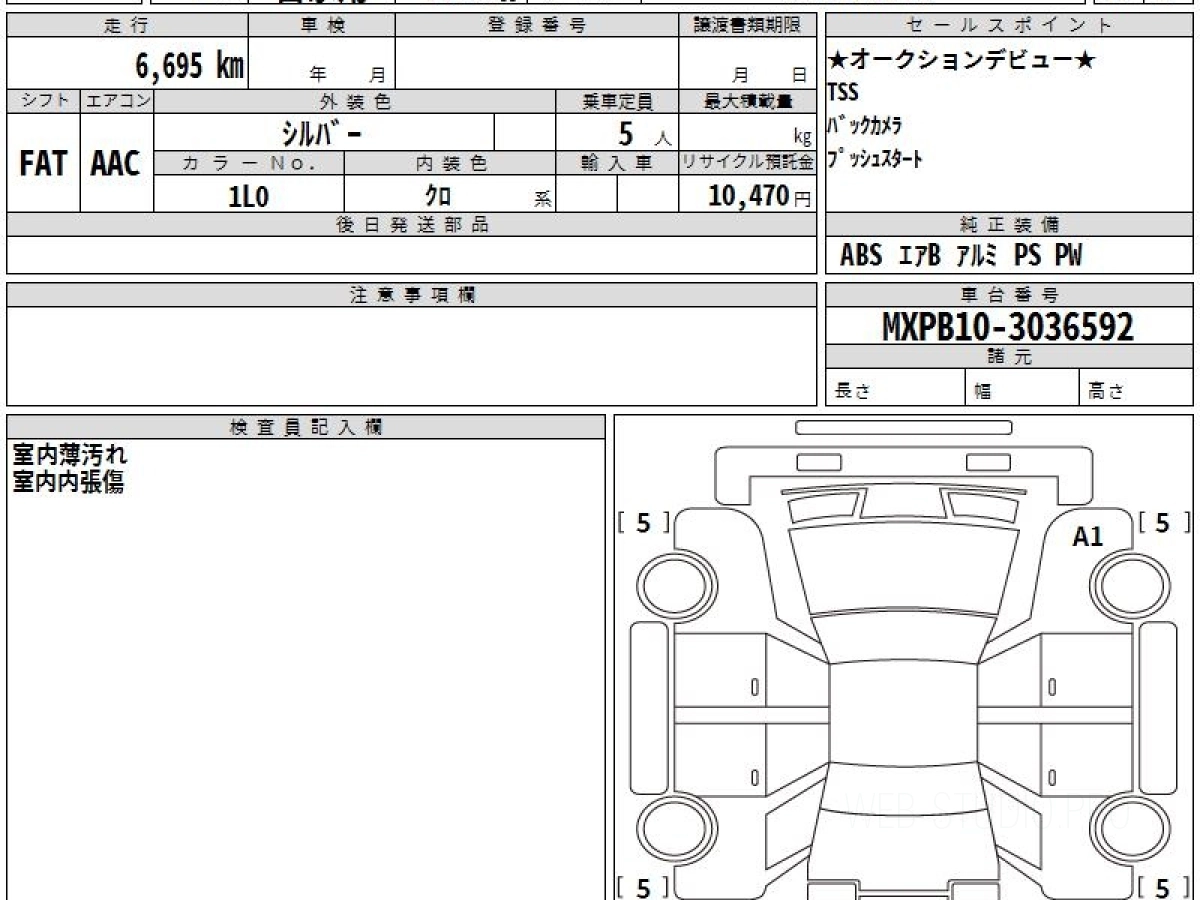Select the 輸入車 header cell
The image size is (1200, 900).
[617, 163]
